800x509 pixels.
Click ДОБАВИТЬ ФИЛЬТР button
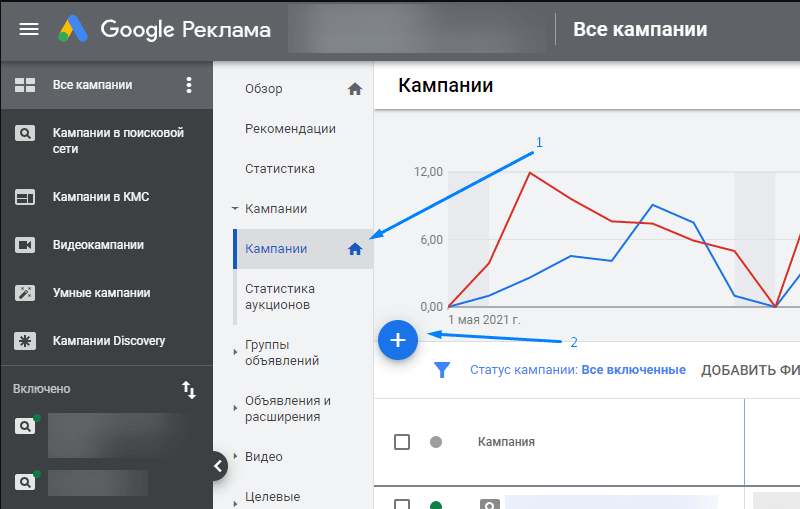750,370
